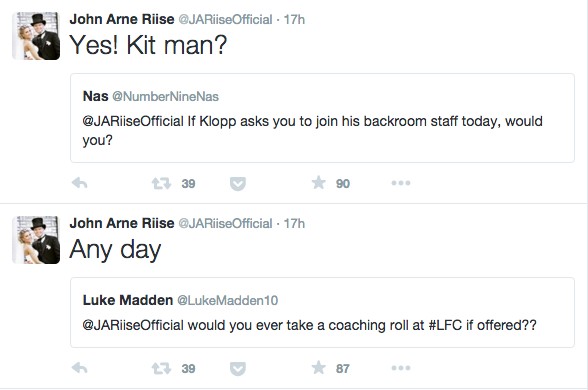Open the 17h timestamp on the 'Any day' tweet

pyautogui.click(x=294, y=224)
